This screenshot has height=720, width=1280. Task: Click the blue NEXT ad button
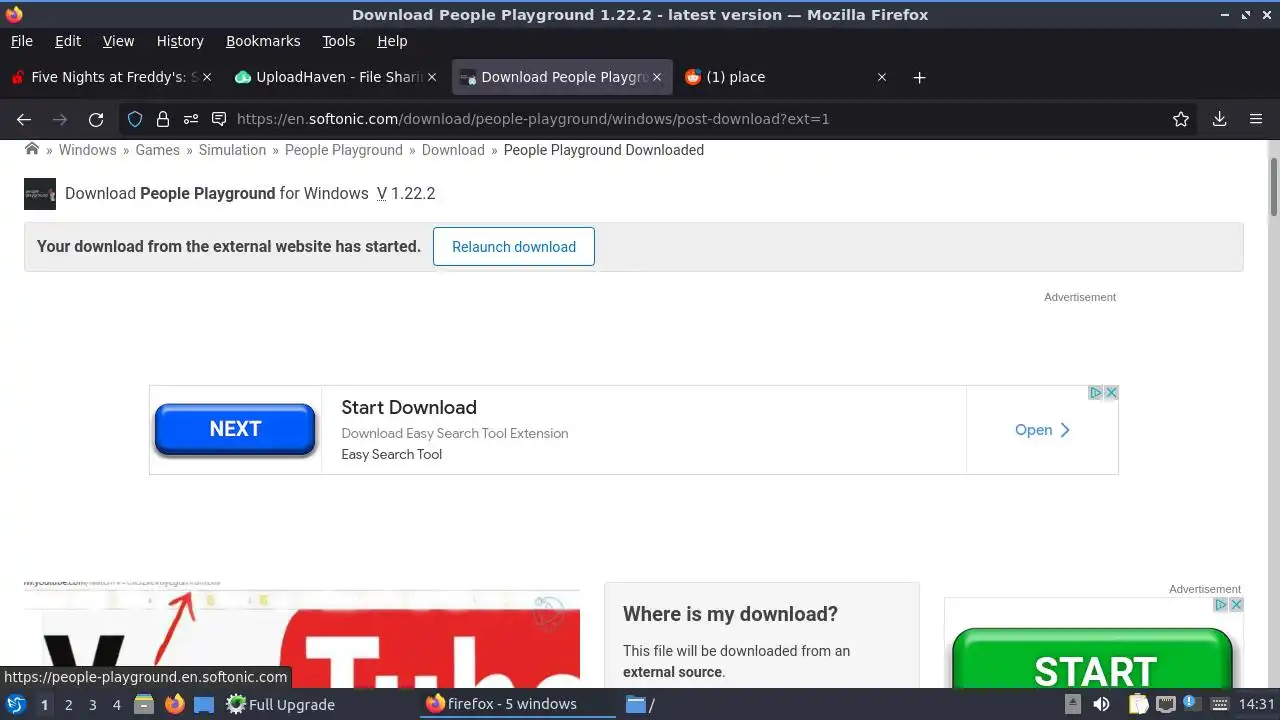(235, 429)
